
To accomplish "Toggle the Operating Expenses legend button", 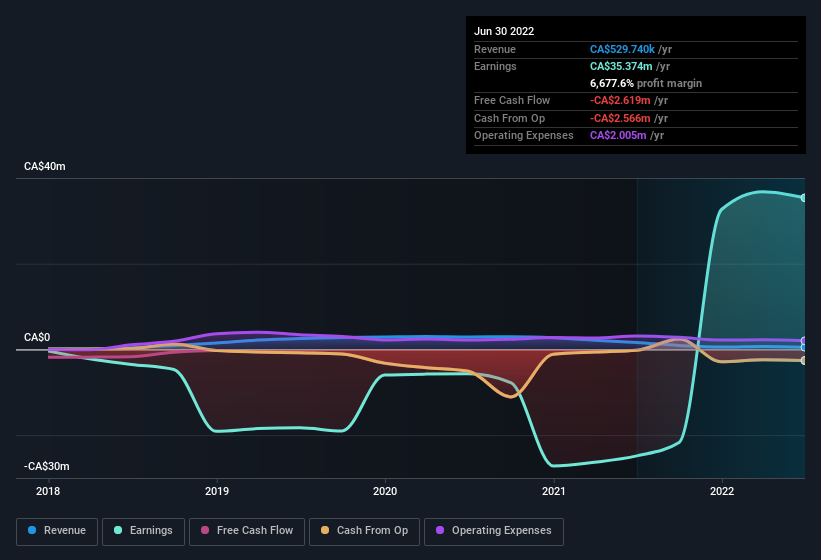I will pyautogui.click(x=494, y=531).
